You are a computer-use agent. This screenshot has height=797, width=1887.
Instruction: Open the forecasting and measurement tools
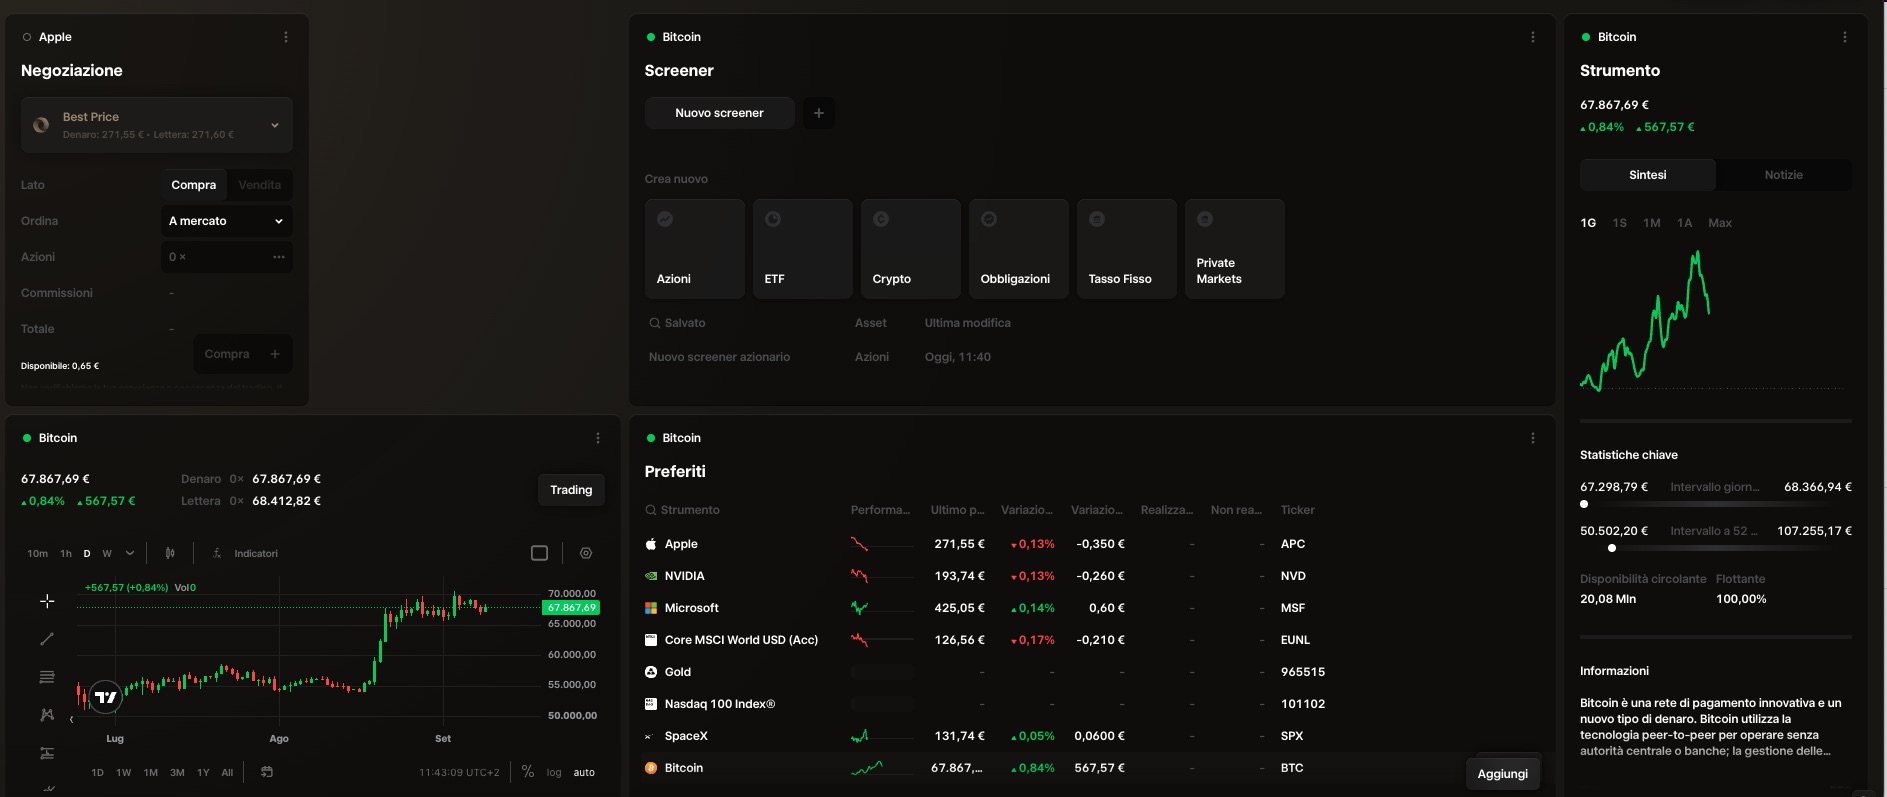(x=47, y=753)
